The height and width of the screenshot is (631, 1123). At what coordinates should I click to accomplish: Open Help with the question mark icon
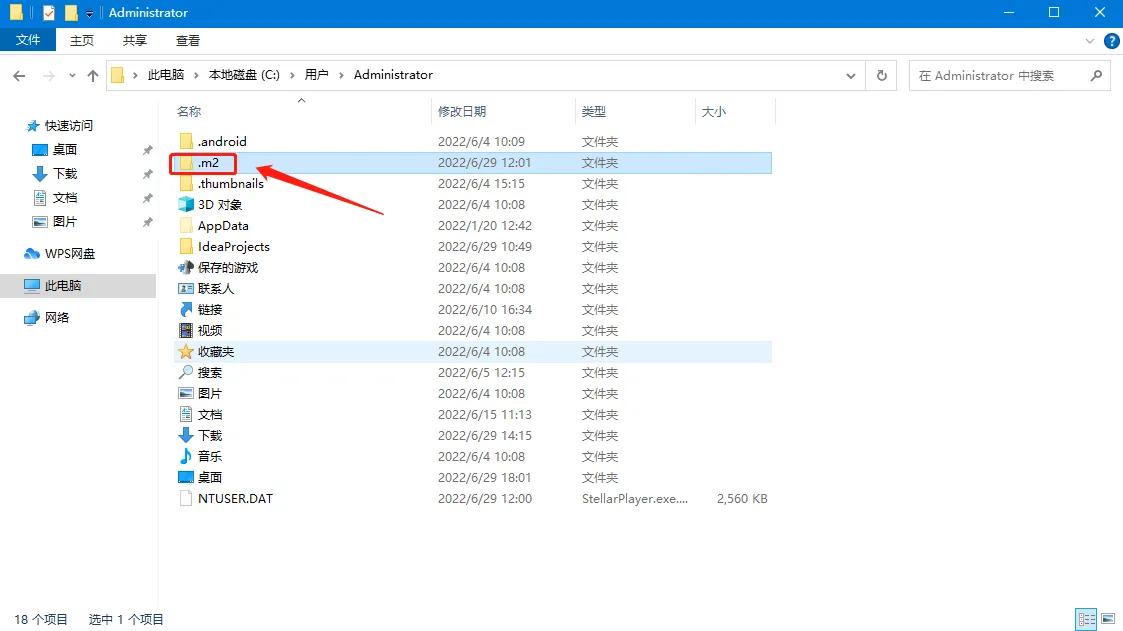pyautogui.click(x=1112, y=41)
